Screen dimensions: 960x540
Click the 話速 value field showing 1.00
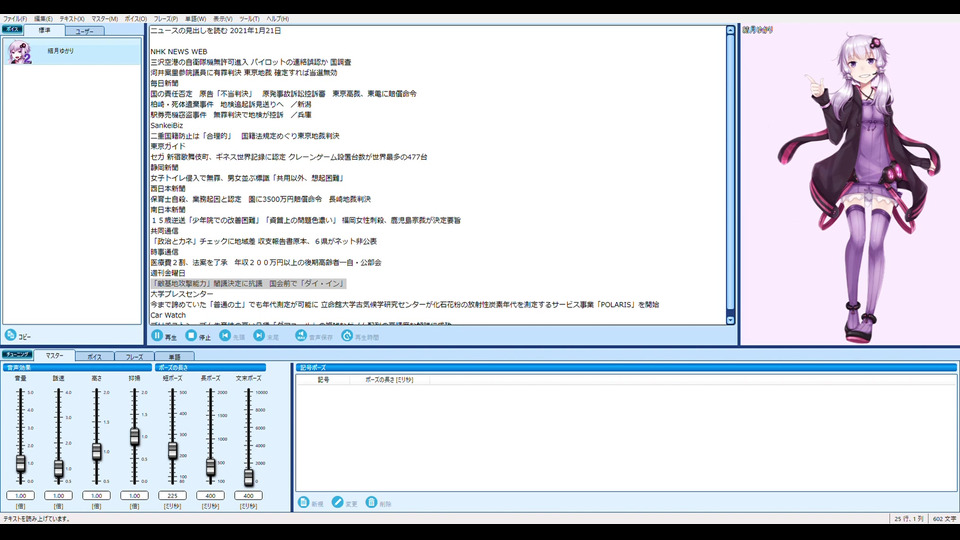click(x=59, y=495)
